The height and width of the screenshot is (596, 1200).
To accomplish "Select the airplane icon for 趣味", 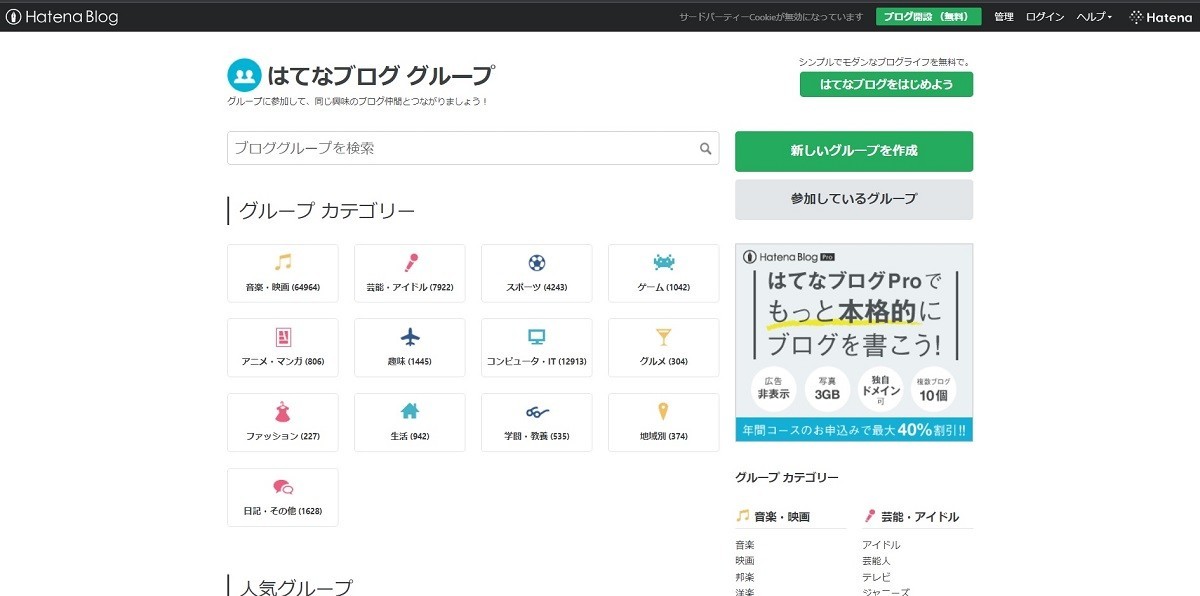I will [x=409, y=338].
